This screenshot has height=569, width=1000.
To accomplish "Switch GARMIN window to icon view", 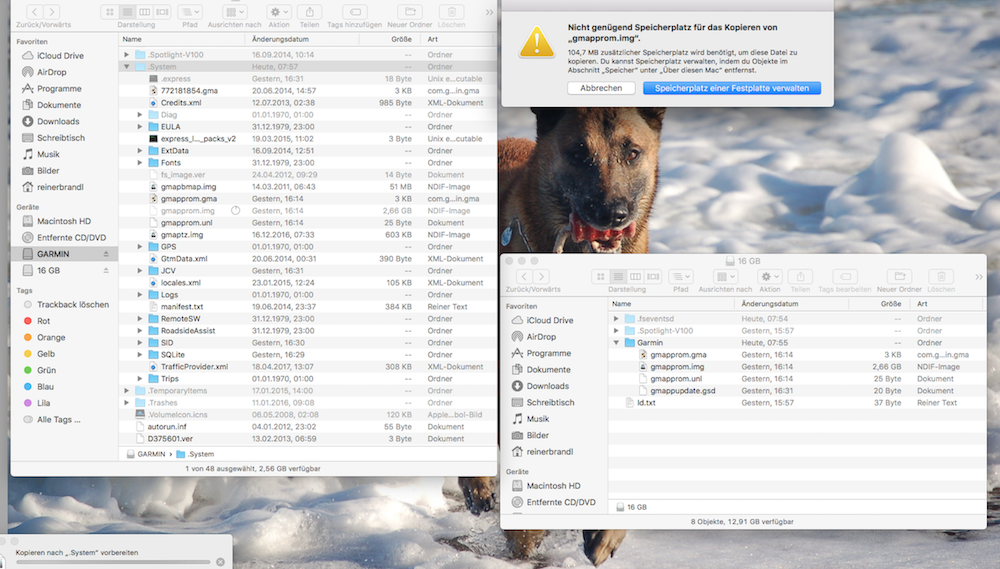I will [110, 12].
